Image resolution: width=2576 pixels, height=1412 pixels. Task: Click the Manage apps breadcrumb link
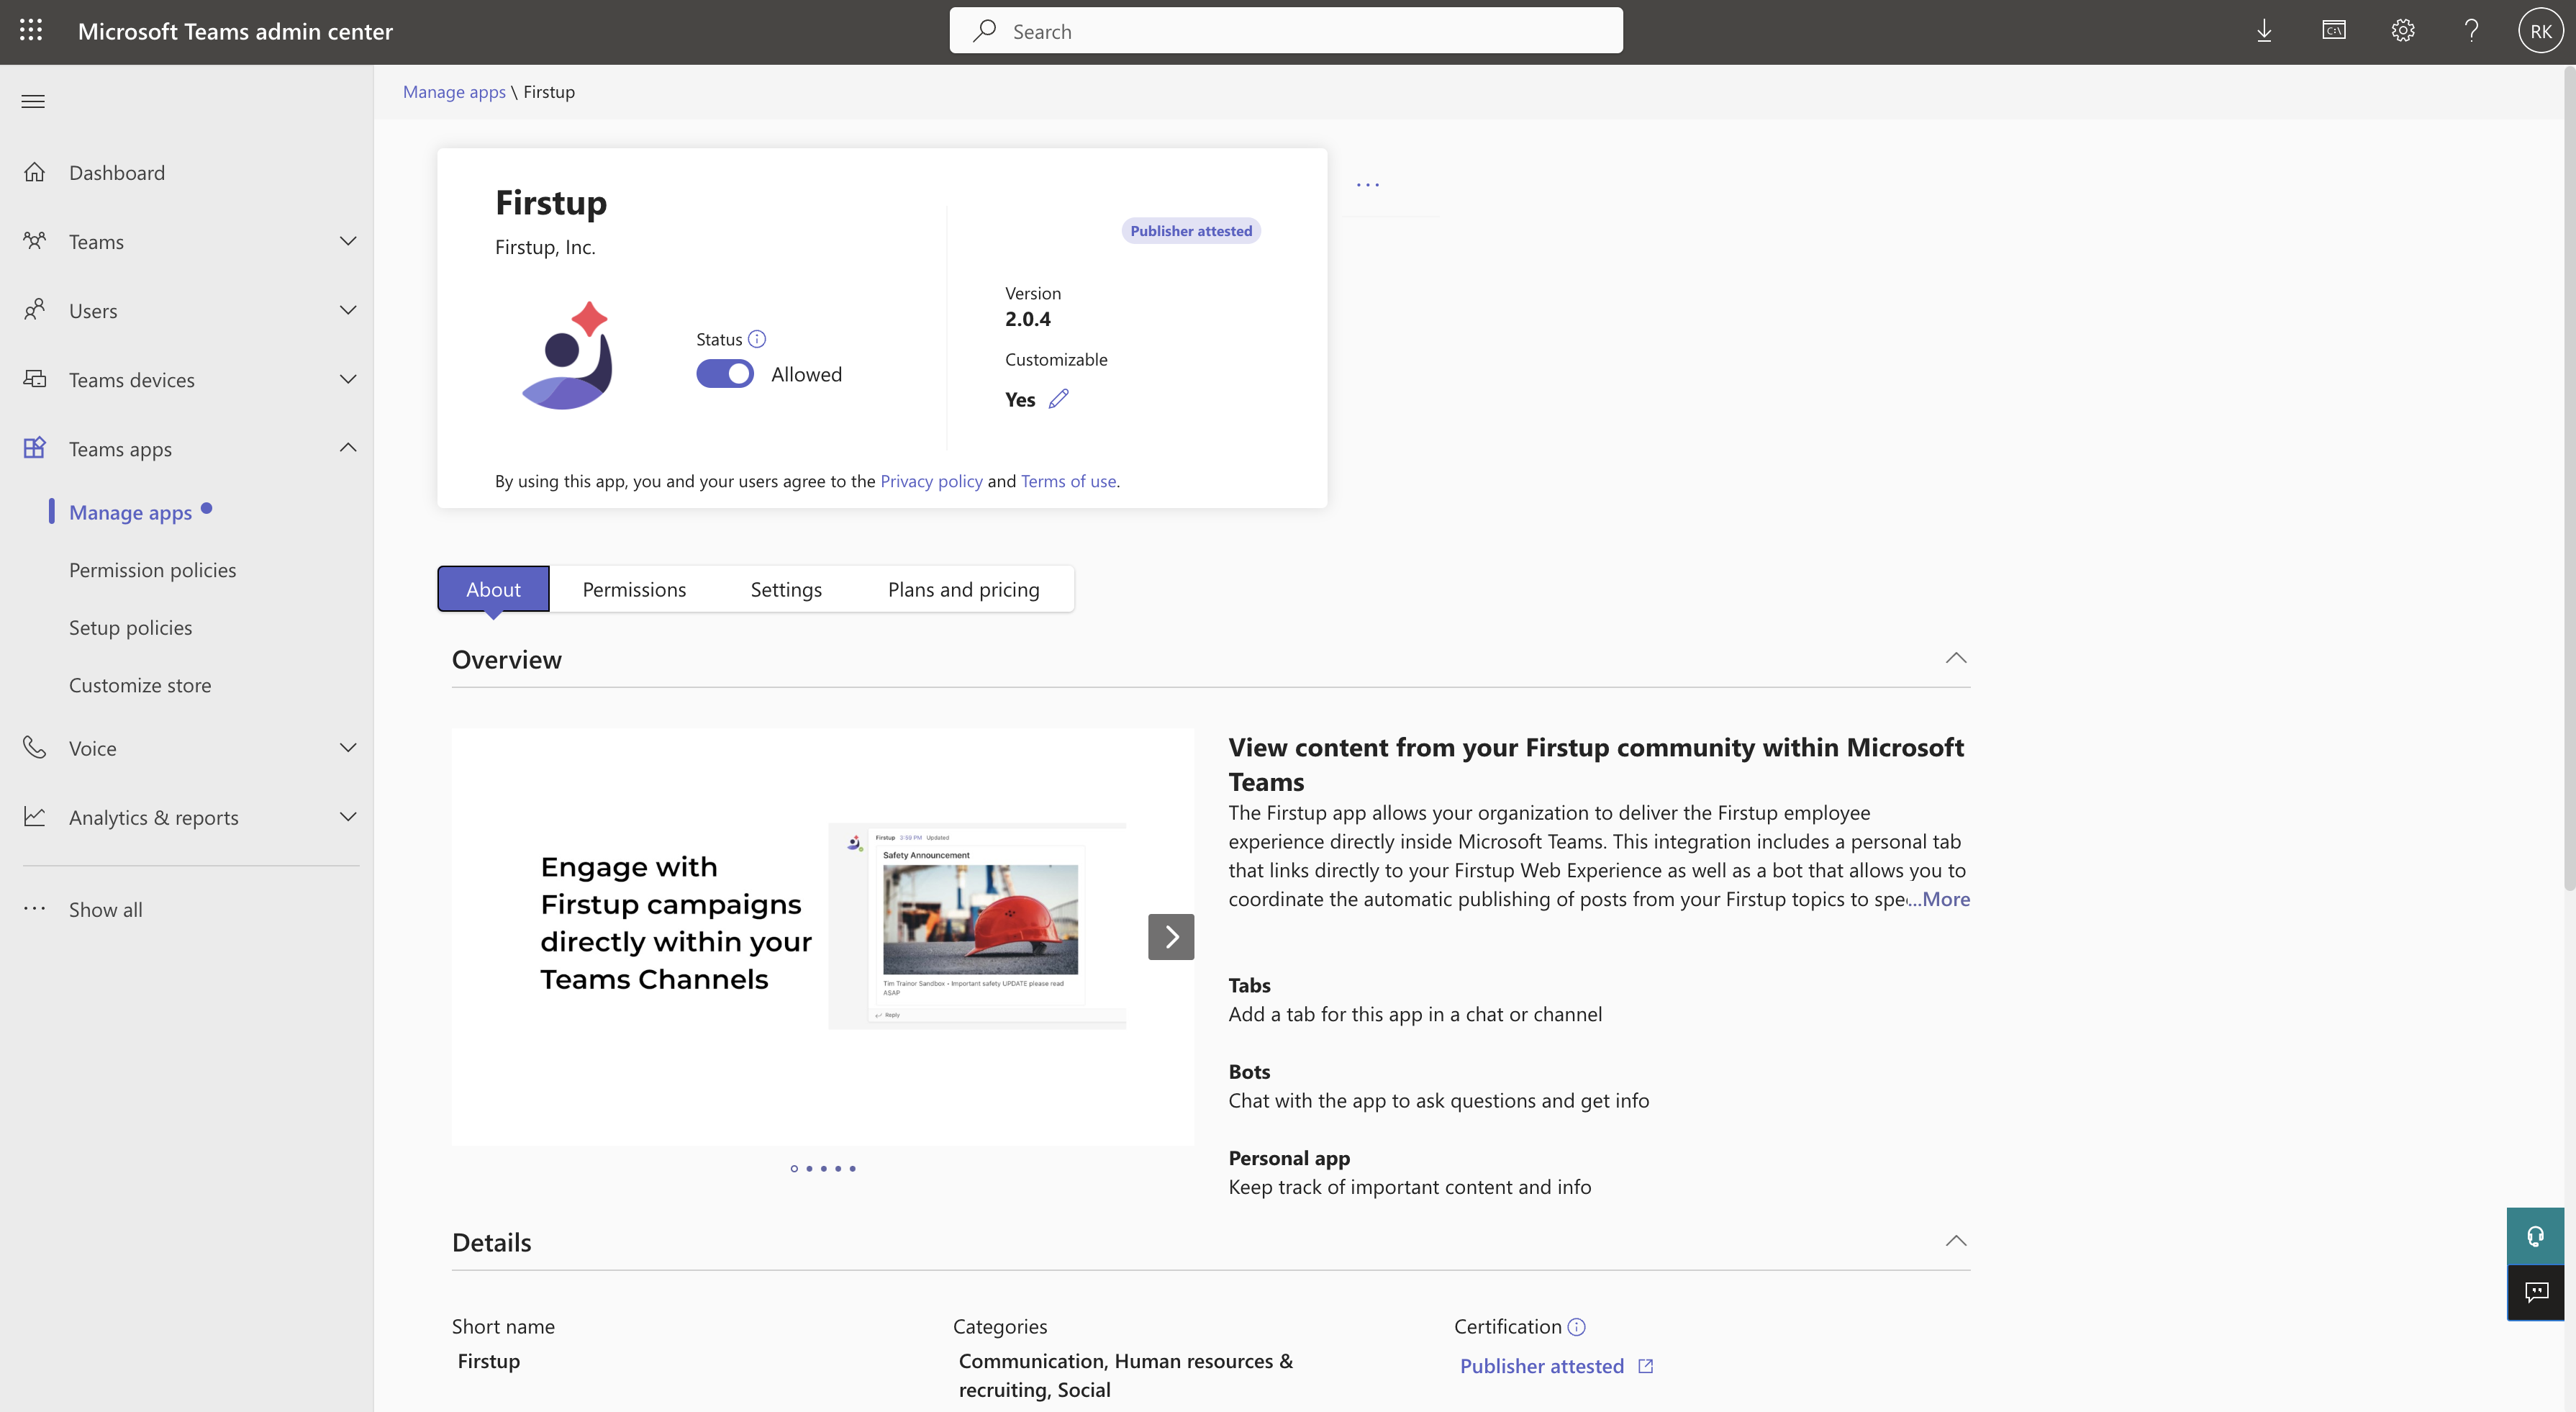coord(454,92)
